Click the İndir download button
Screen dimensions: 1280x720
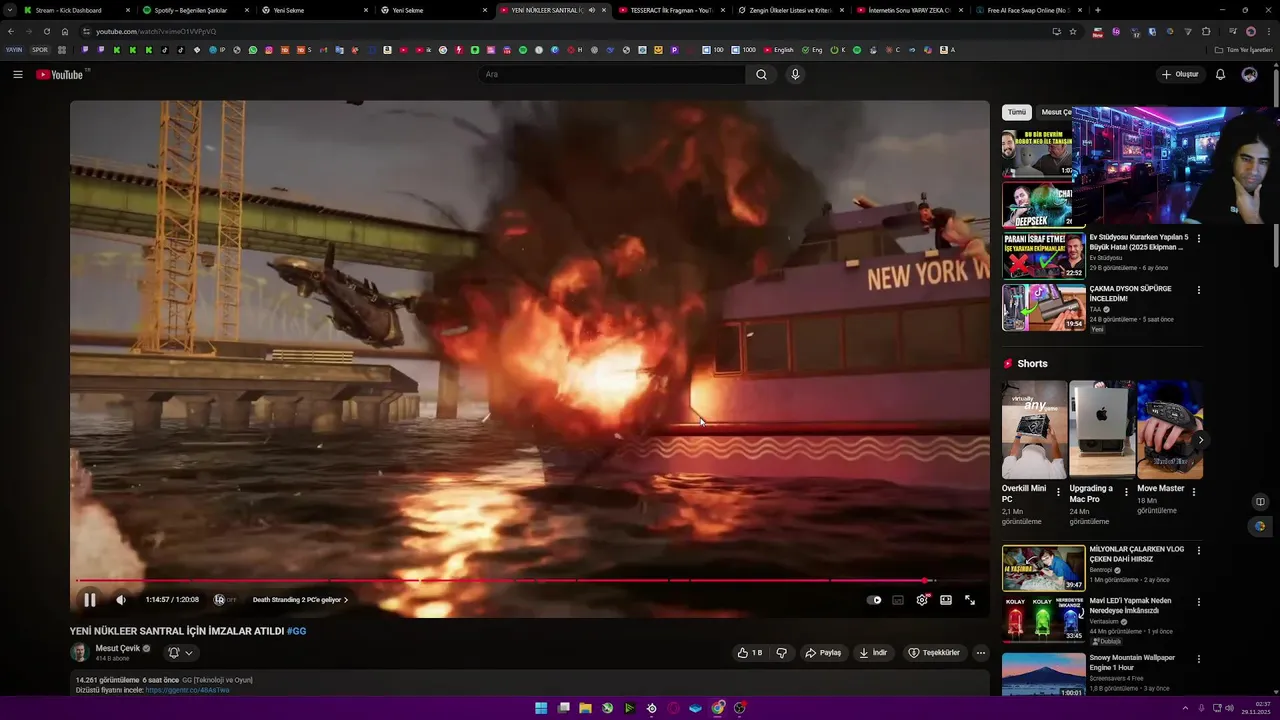(x=873, y=653)
